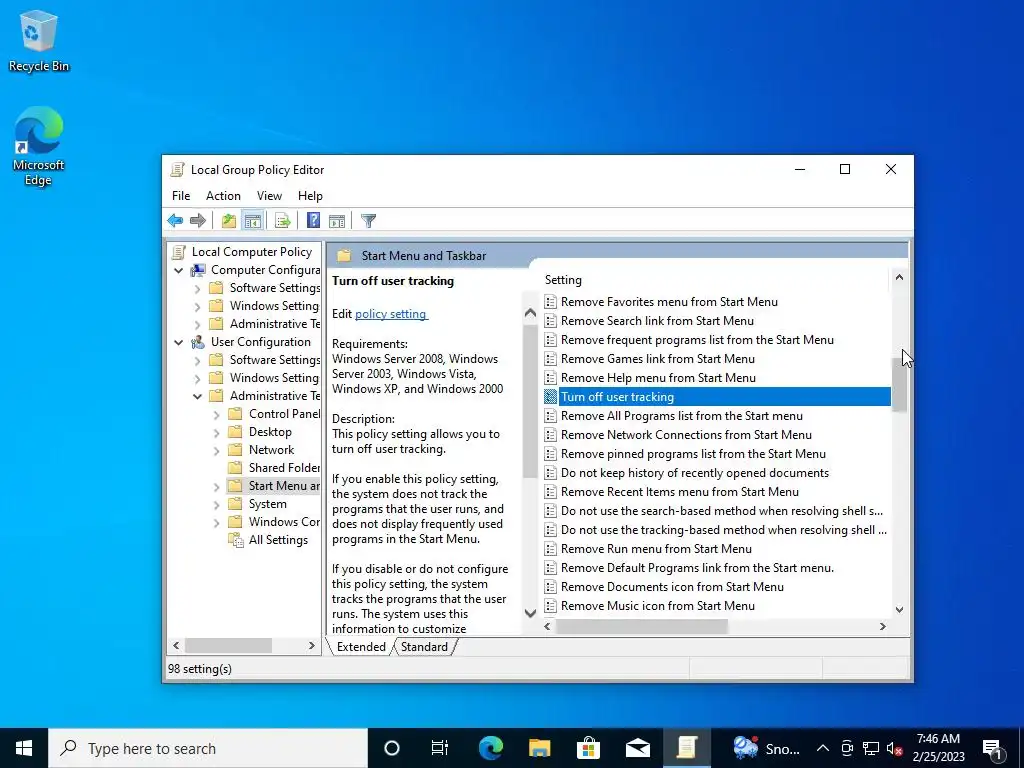
Task: Click the network tray icon
Action: (x=871, y=748)
